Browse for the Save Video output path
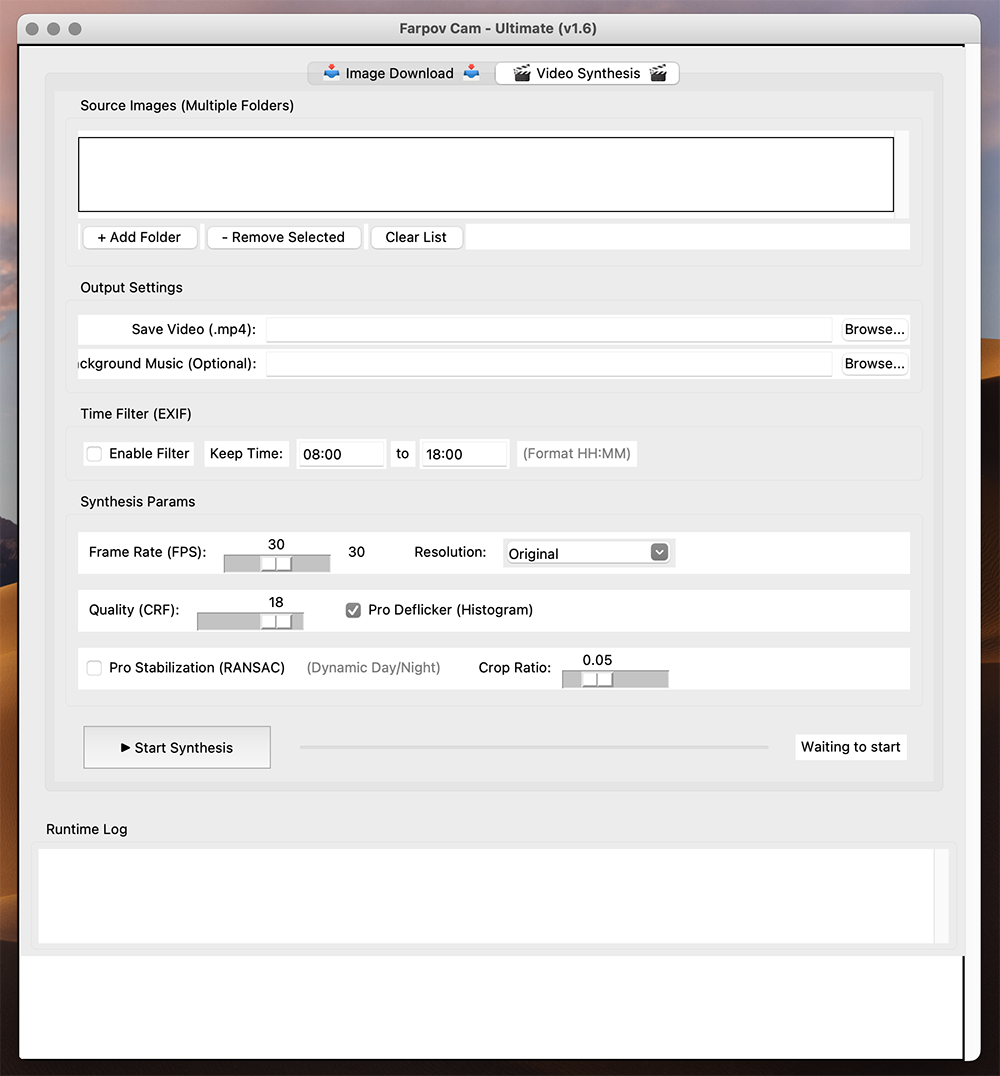Image resolution: width=1000 pixels, height=1076 pixels. coord(874,329)
